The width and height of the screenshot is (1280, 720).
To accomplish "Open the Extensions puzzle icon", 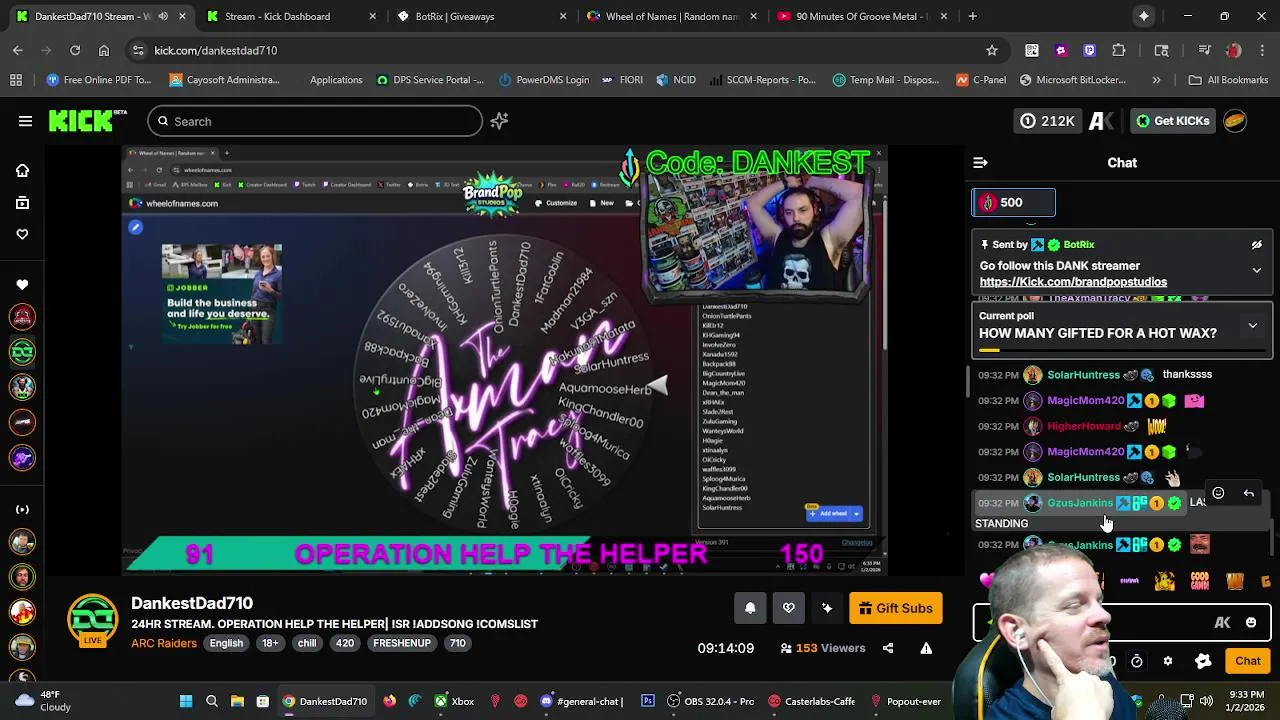I will (1119, 50).
